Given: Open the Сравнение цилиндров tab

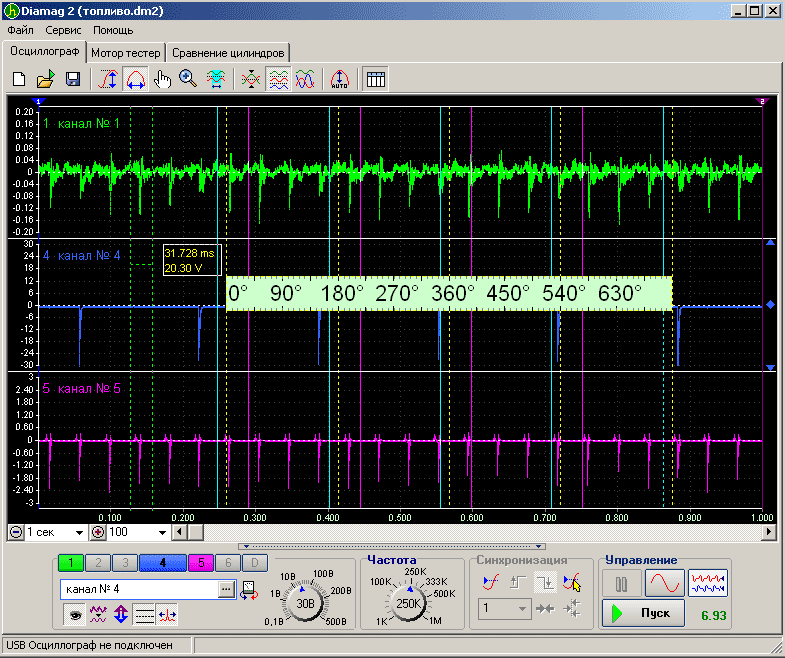Looking at the screenshot, I should click(x=228, y=53).
